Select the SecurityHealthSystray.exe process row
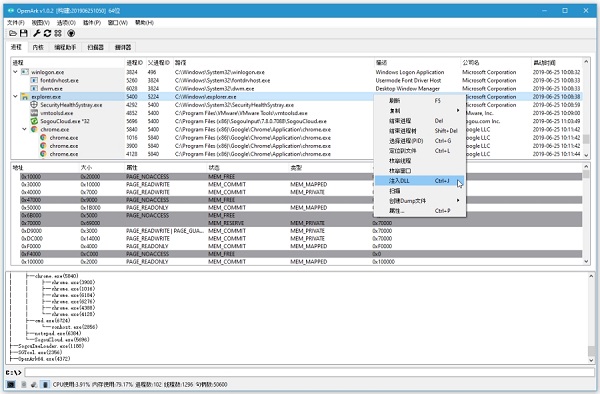 [297, 105]
